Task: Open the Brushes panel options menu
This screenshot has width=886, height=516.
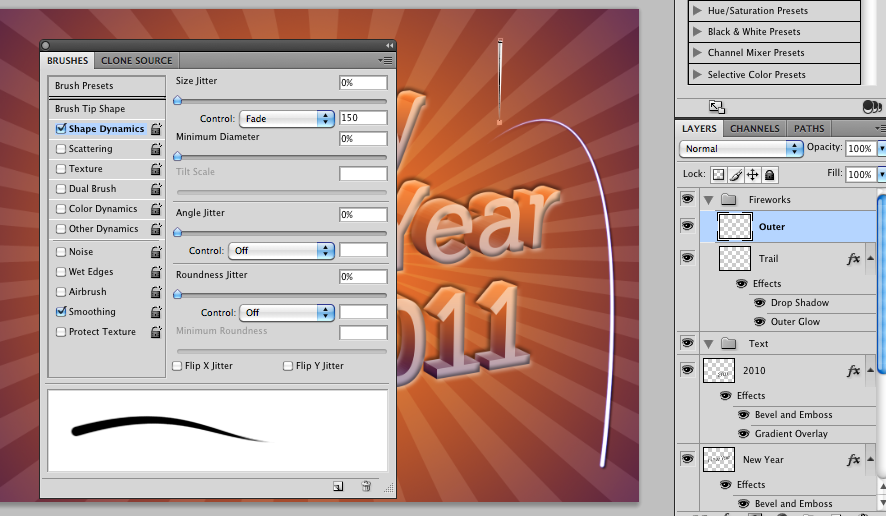Action: coord(385,60)
